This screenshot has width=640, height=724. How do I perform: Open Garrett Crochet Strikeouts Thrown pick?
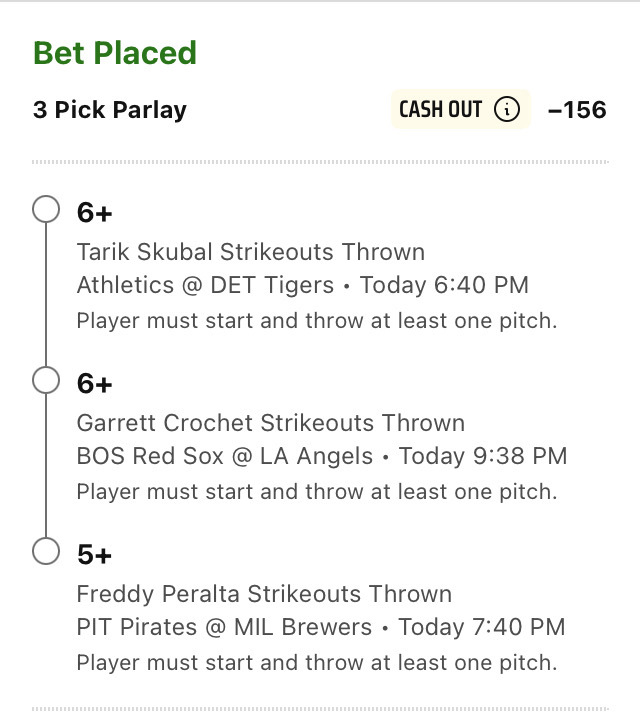(x=271, y=423)
